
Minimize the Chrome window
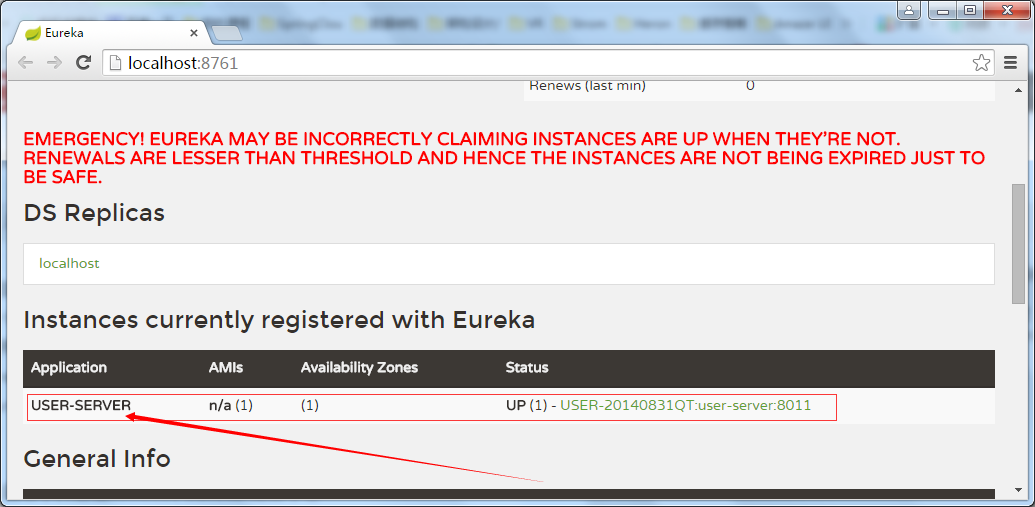pos(942,10)
